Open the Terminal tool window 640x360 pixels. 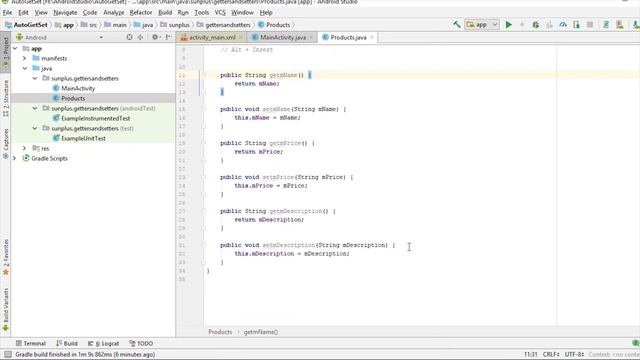pos(31,344)
